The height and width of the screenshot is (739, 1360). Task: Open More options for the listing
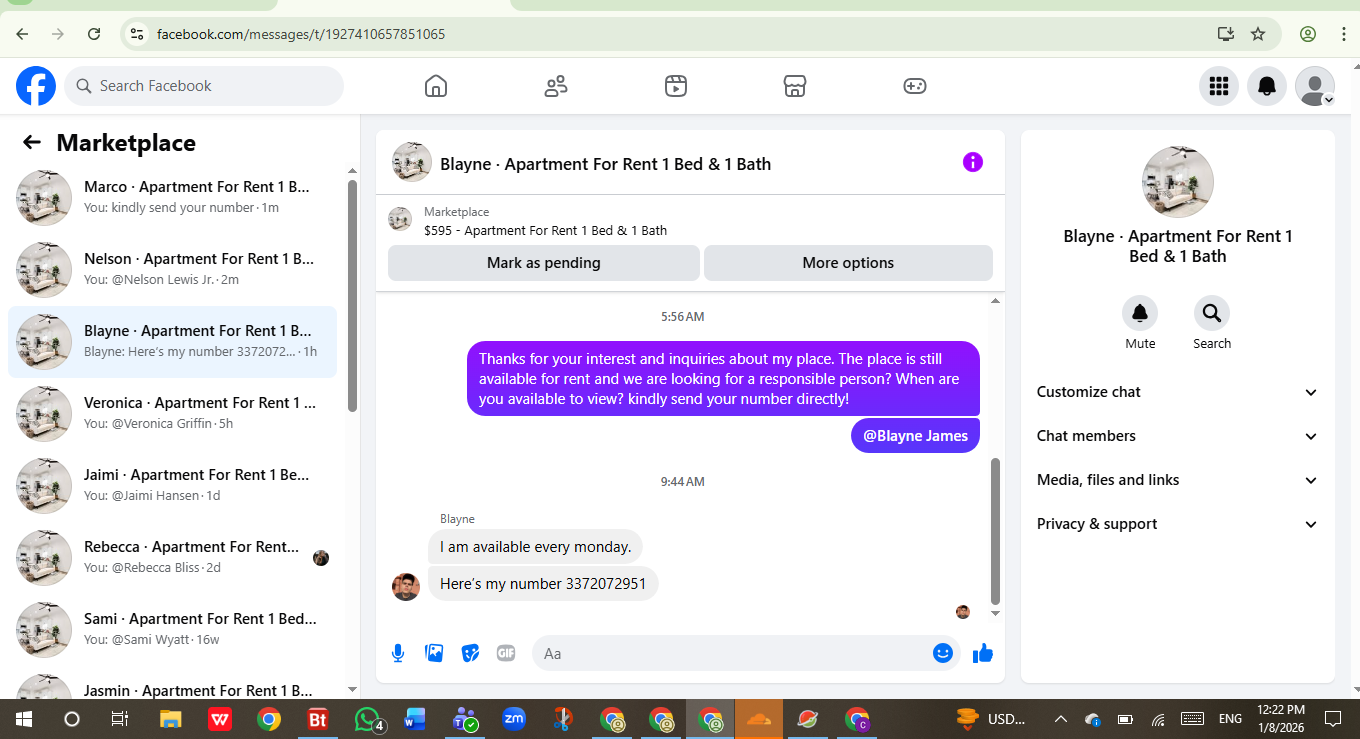848,263
